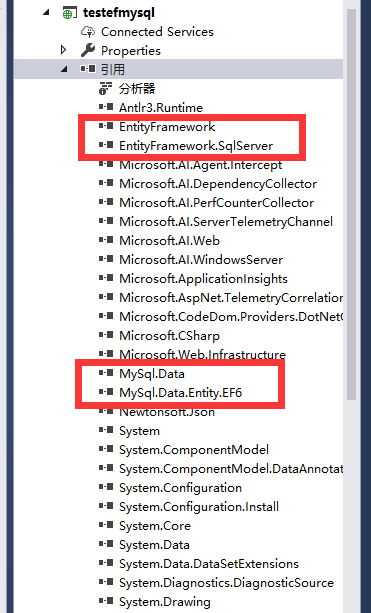Click the EntityFramework.SqlServer reference icon
The image size is (371, 613).
[106, 145]
